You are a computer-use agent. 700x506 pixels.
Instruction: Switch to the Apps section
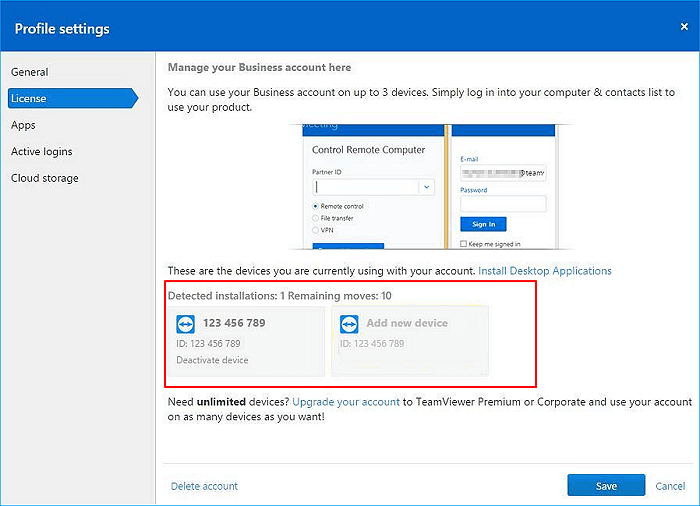(x=24, y=125)
